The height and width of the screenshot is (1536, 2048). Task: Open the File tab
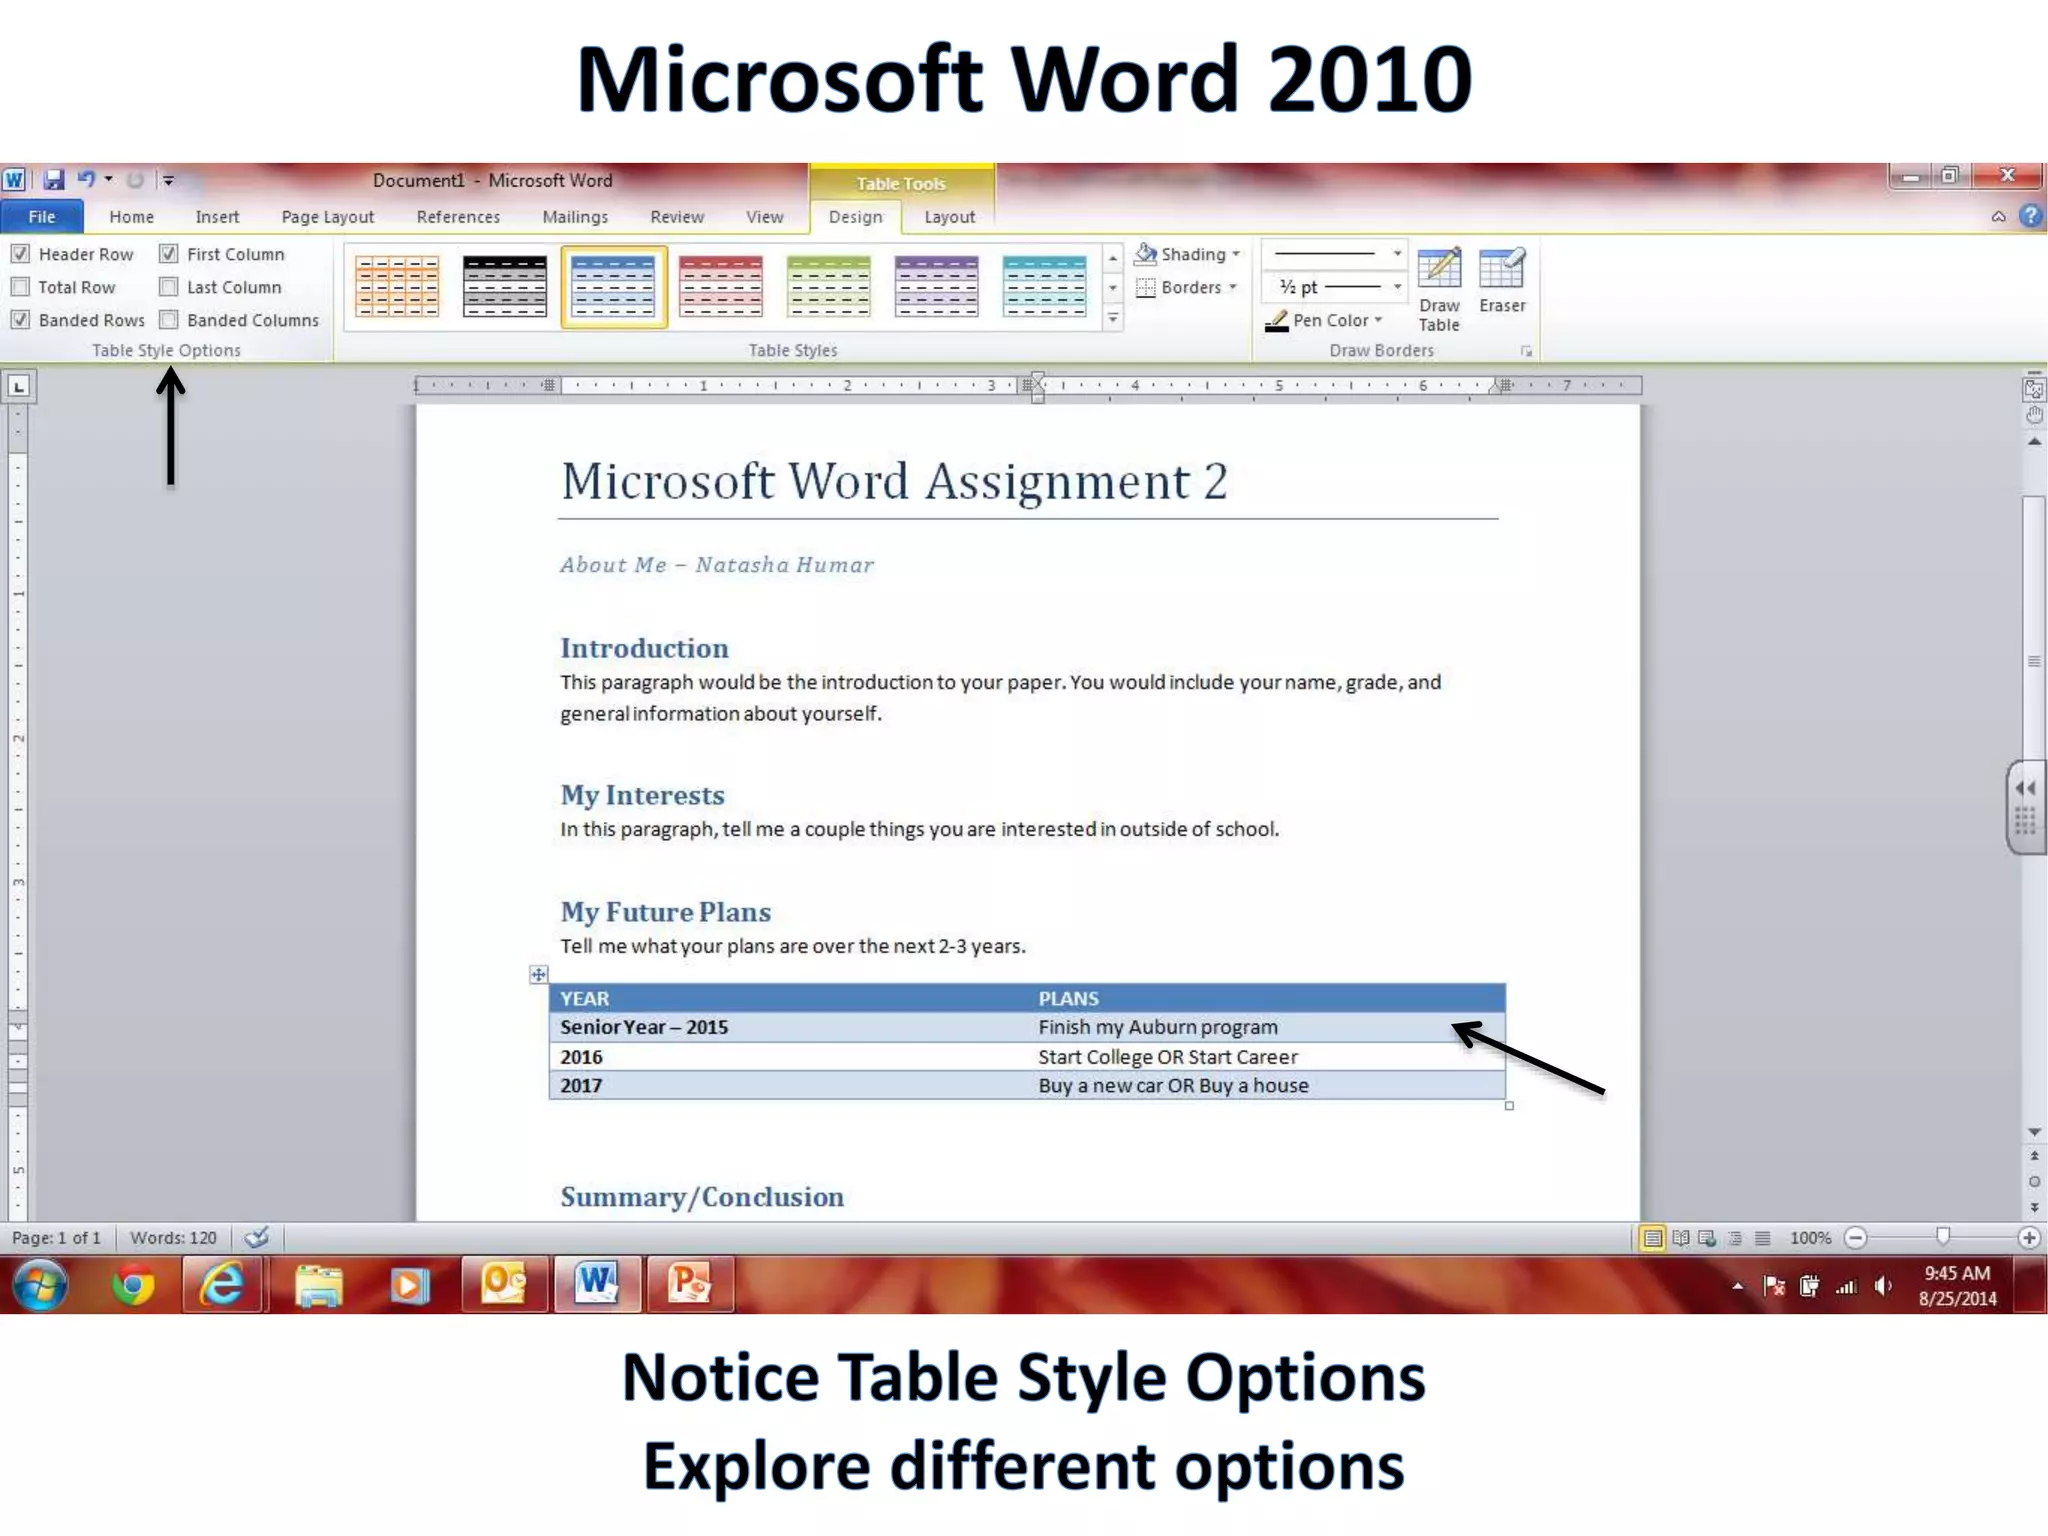[x=42, y=216]
